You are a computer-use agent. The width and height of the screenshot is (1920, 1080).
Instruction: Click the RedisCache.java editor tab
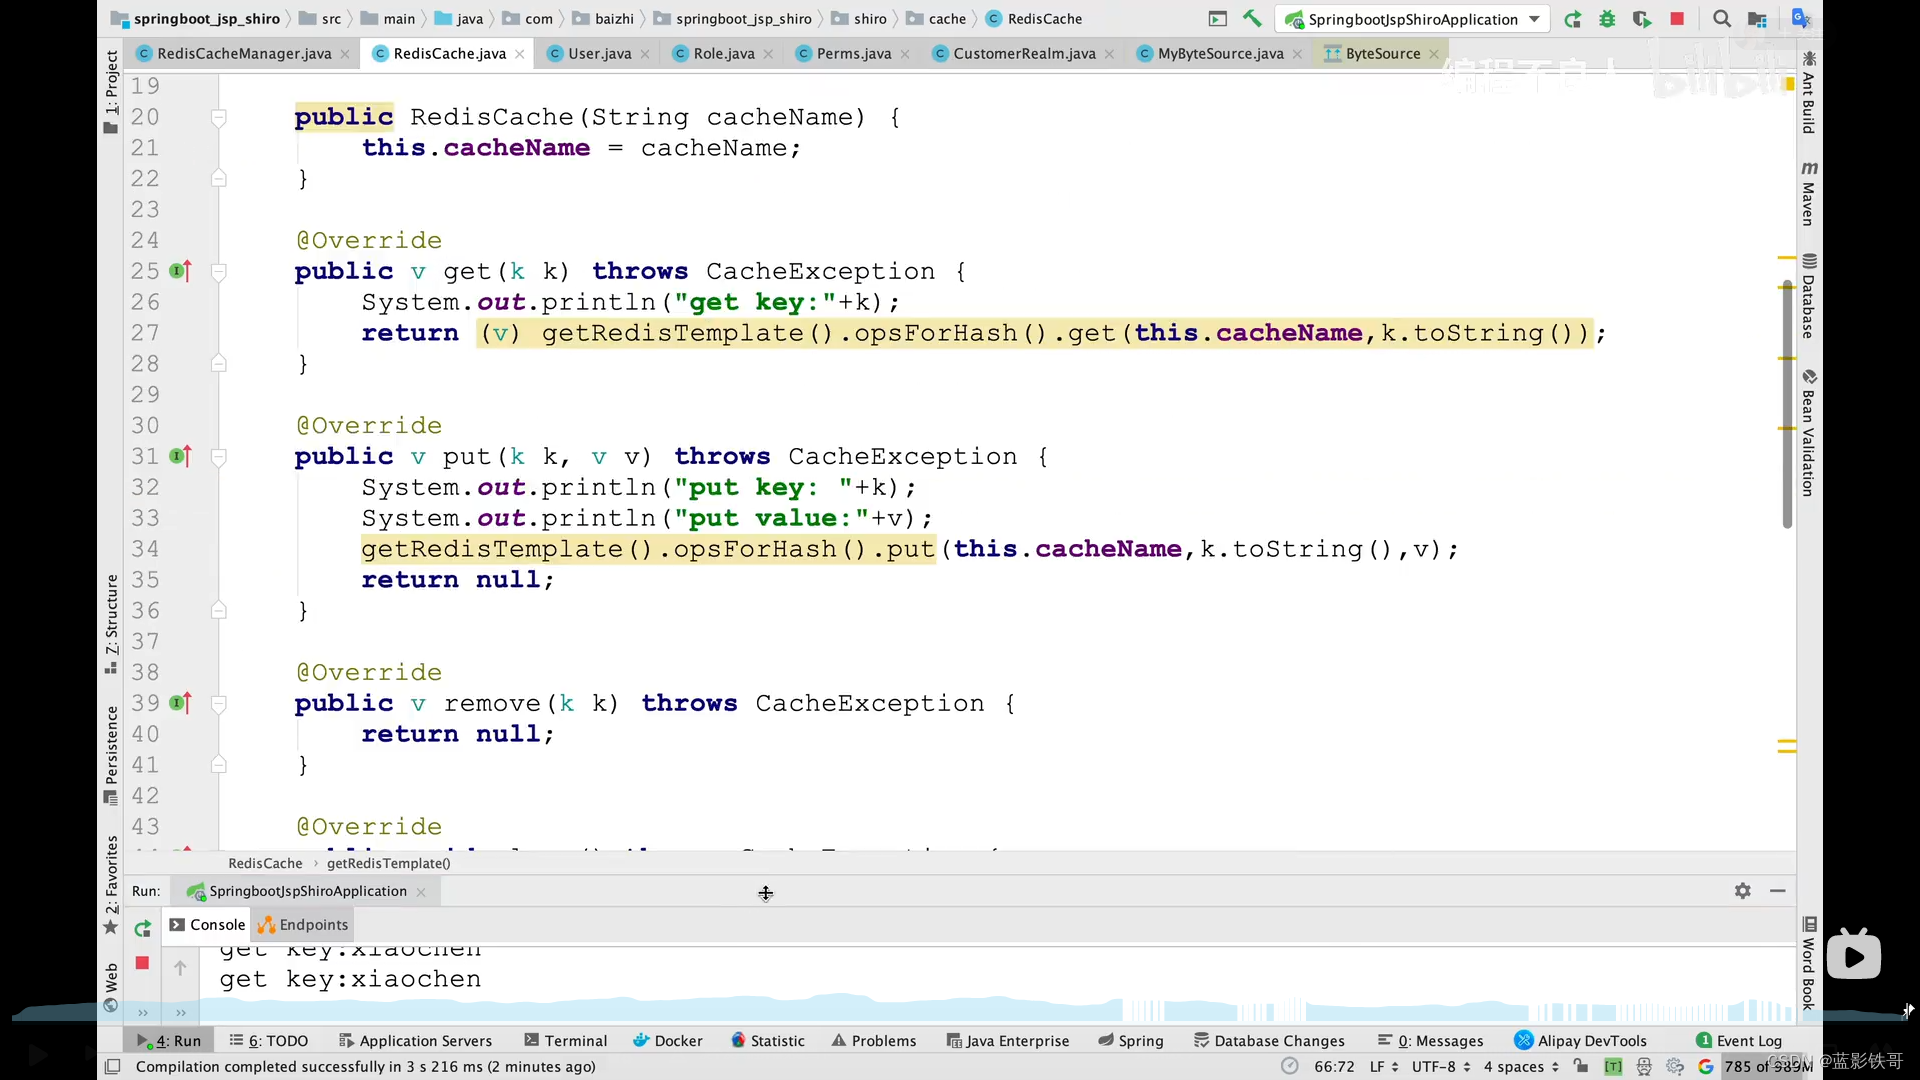[450, 53]
